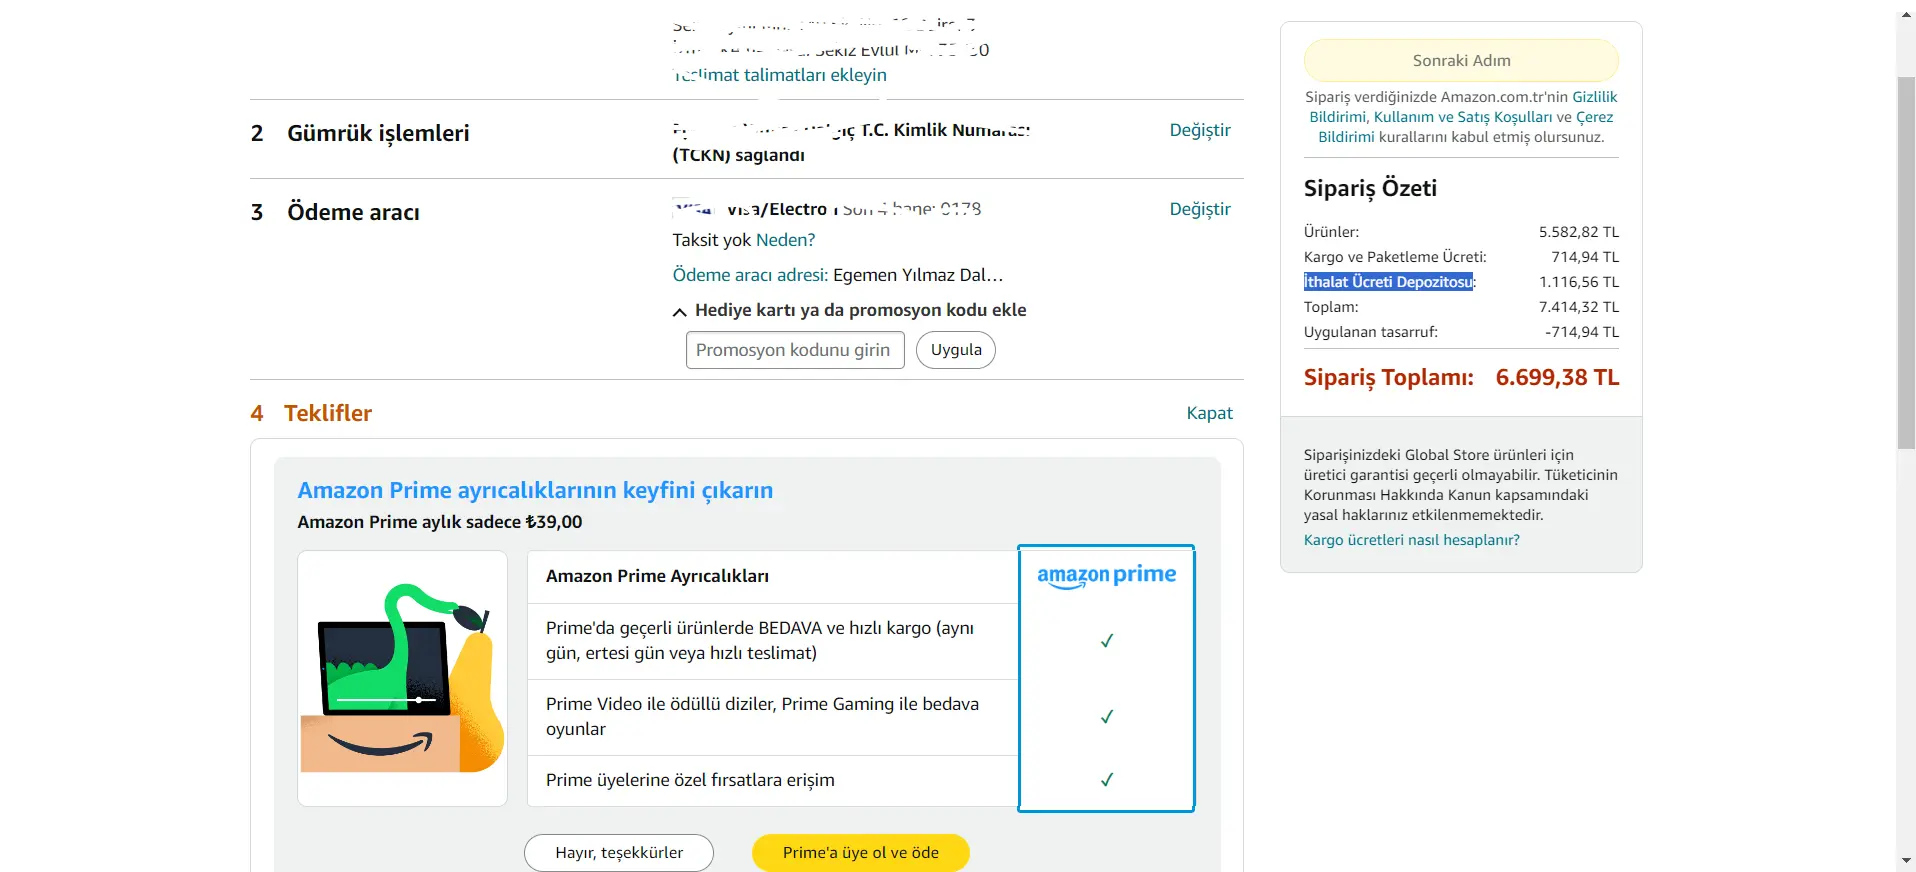
Task: Click the Amazon Prime Ayrıcalıkları table header
Action: pyautogui.click(x=657, y=576)
